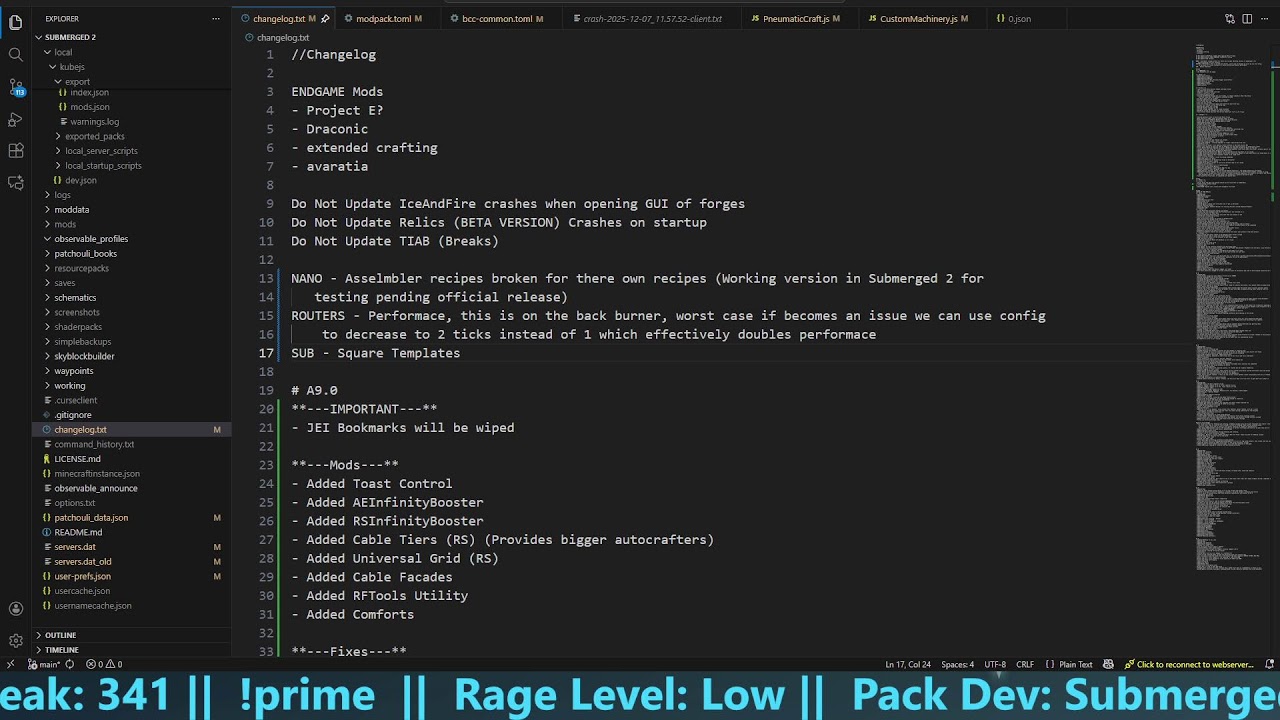Open Source Control view with 113 badge

coord(15,87)
